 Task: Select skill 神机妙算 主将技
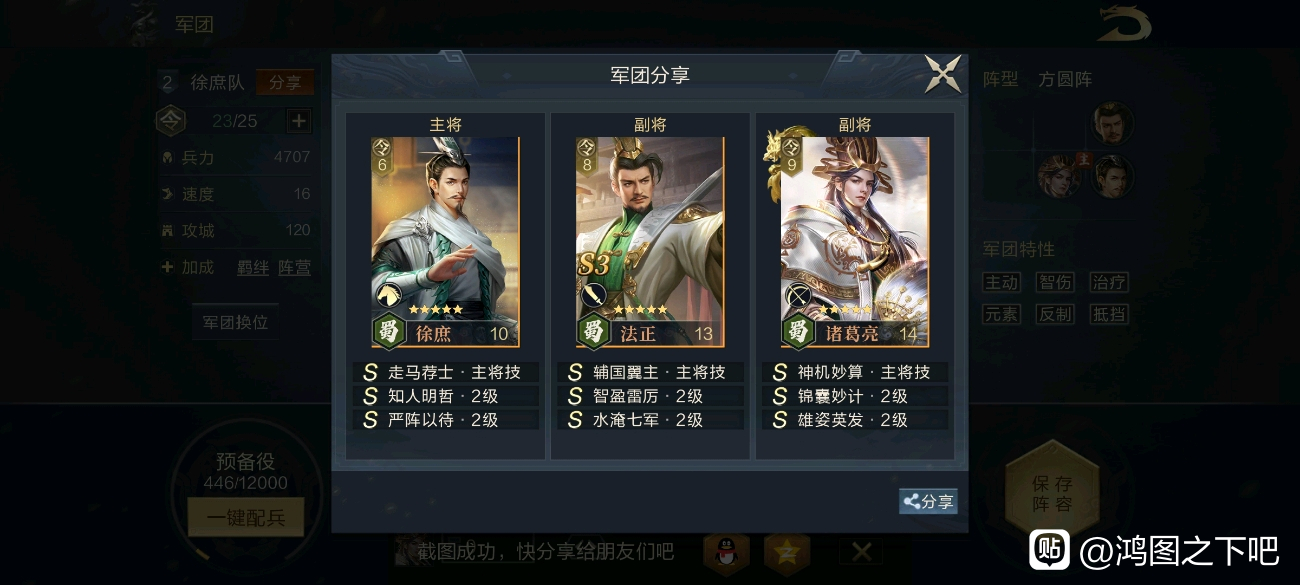coord(854,372)
